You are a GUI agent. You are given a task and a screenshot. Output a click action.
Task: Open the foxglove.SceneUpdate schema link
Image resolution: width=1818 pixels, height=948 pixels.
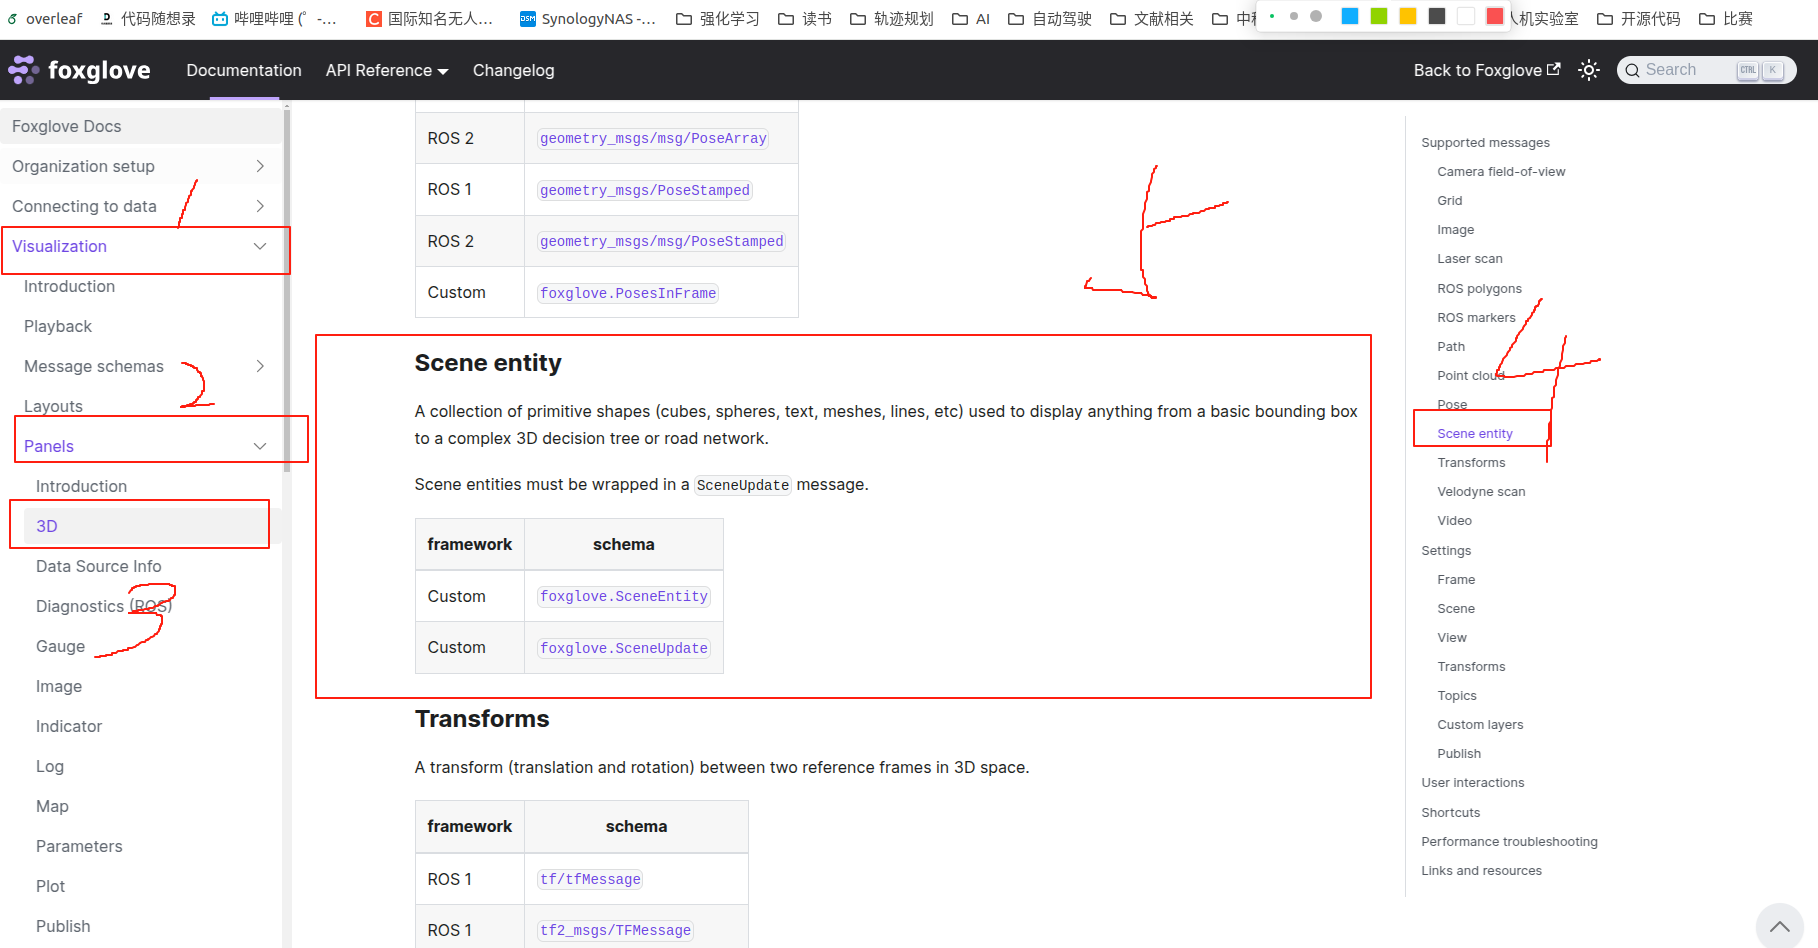[x=624, y=648]
